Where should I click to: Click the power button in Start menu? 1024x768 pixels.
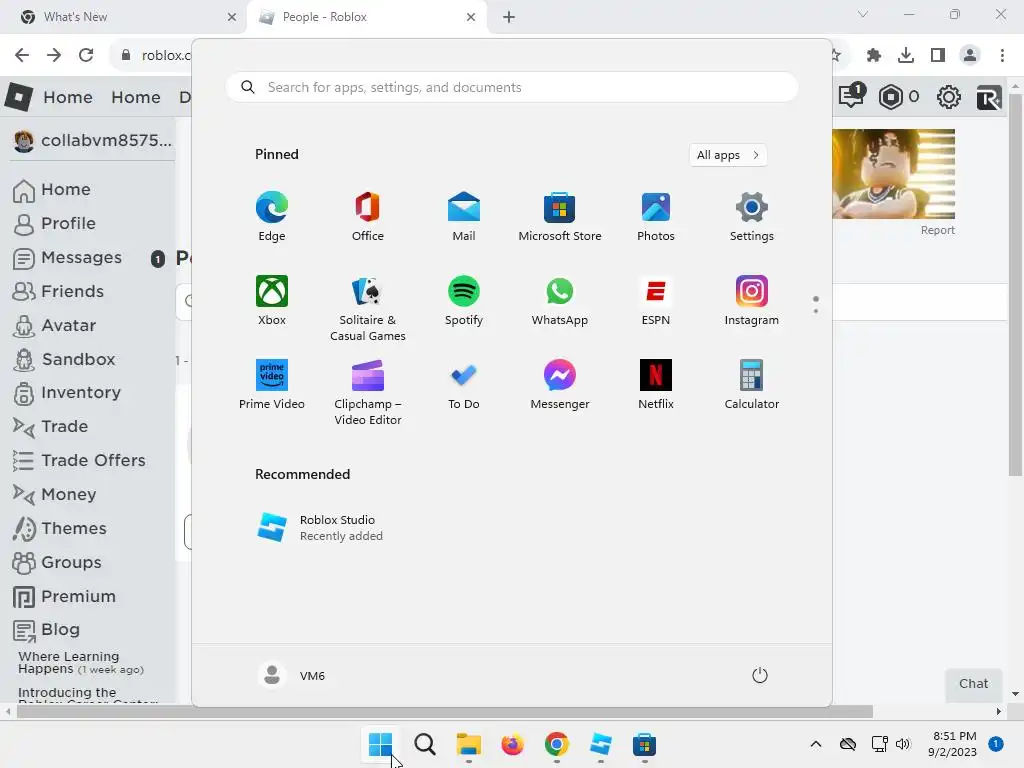click(x=760, y=675)
